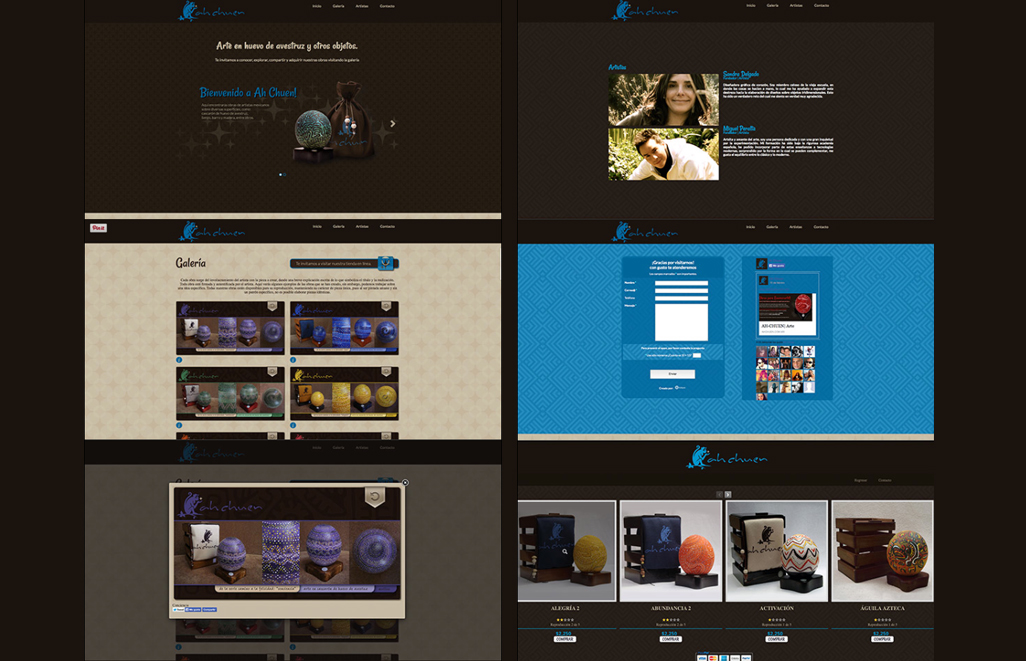Click the previous page arrow above the products
1026x661 pixels.
coord(719,494)
